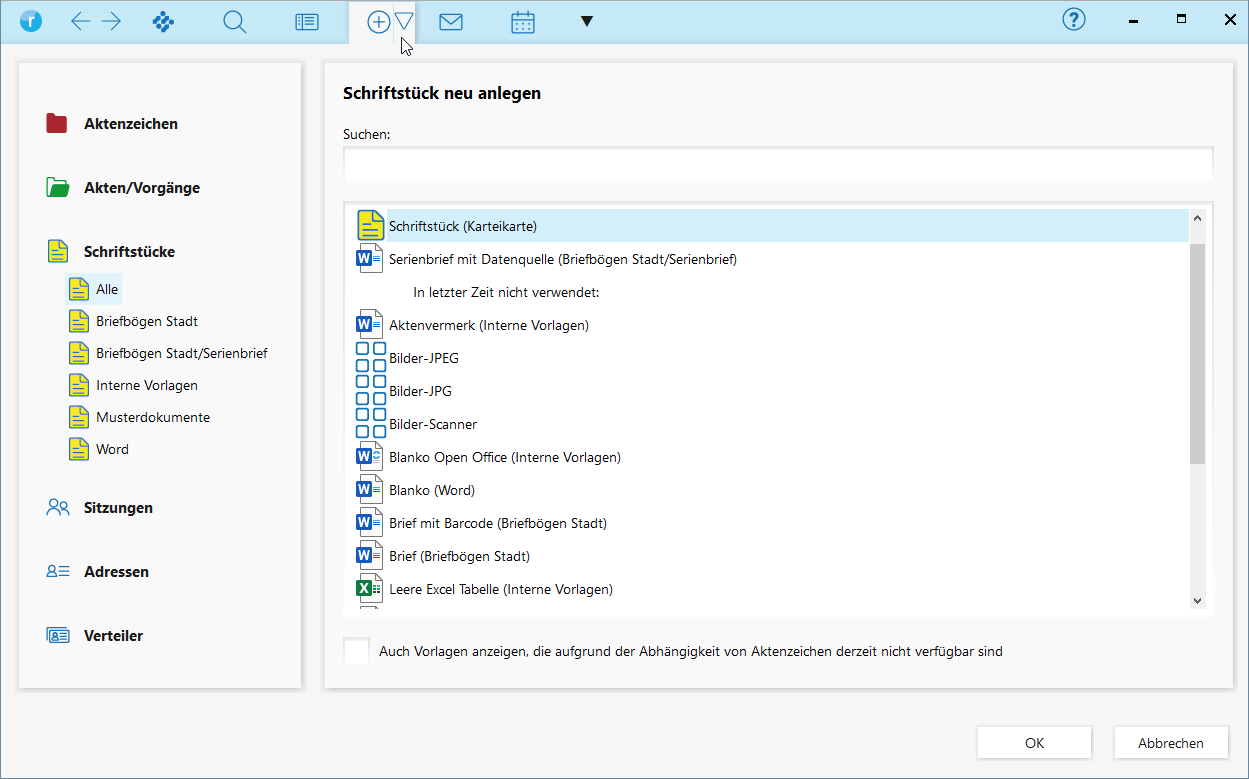Screen dimensions: 1249x779
Task: Click the back arrow navigation icon
Action: click(81, 22)
